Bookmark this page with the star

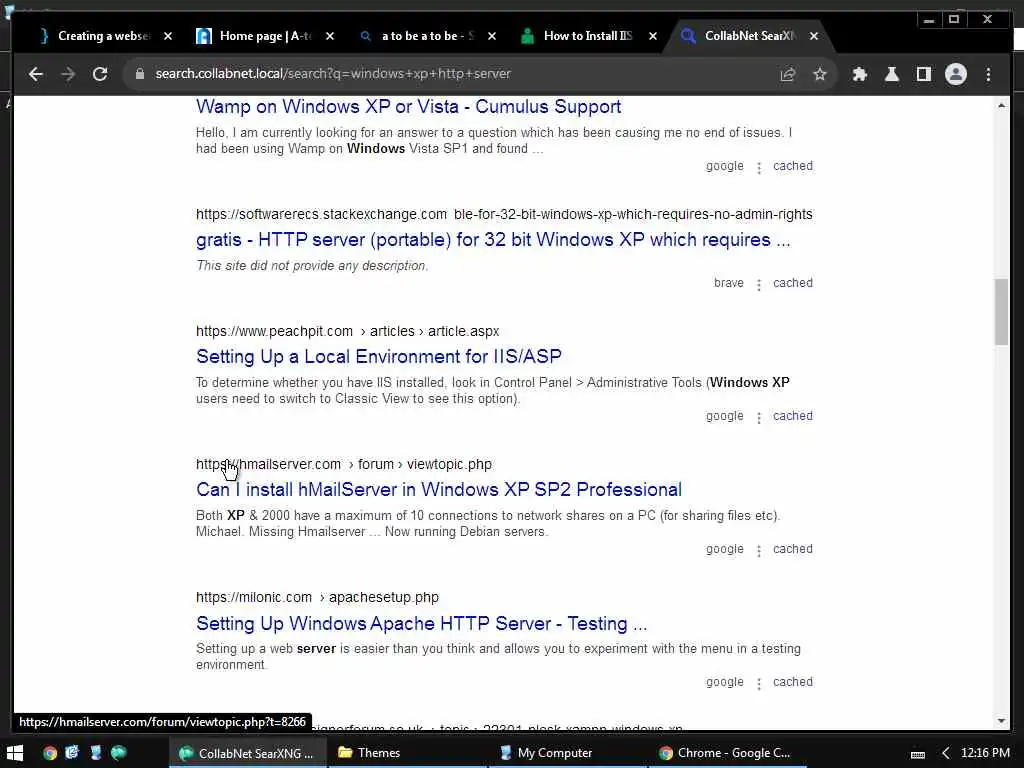pyautogui.click(x=820, y=74)
